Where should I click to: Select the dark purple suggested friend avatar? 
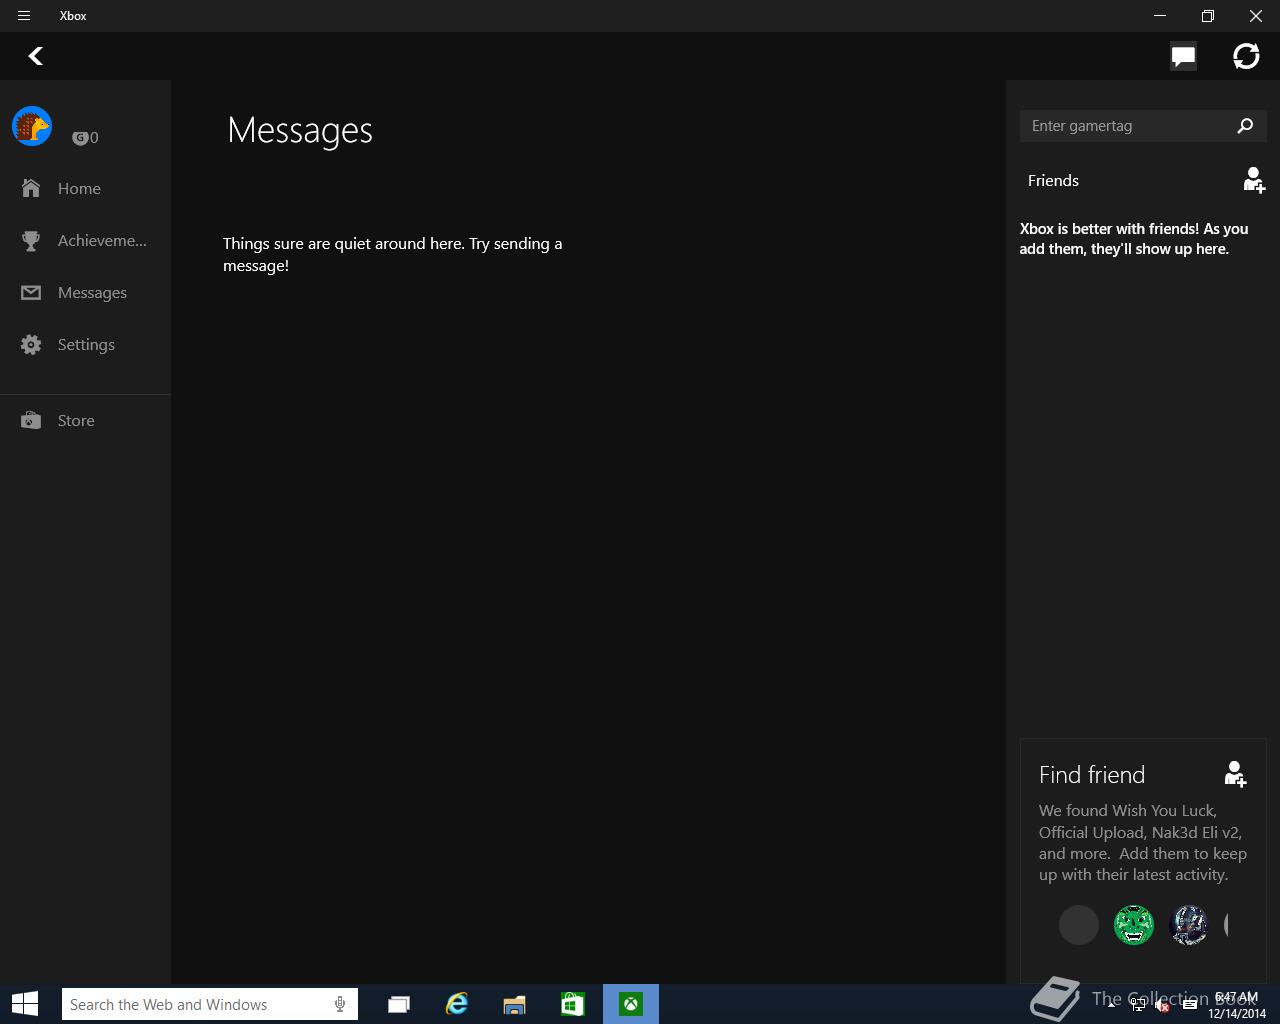pos(1189,925)
